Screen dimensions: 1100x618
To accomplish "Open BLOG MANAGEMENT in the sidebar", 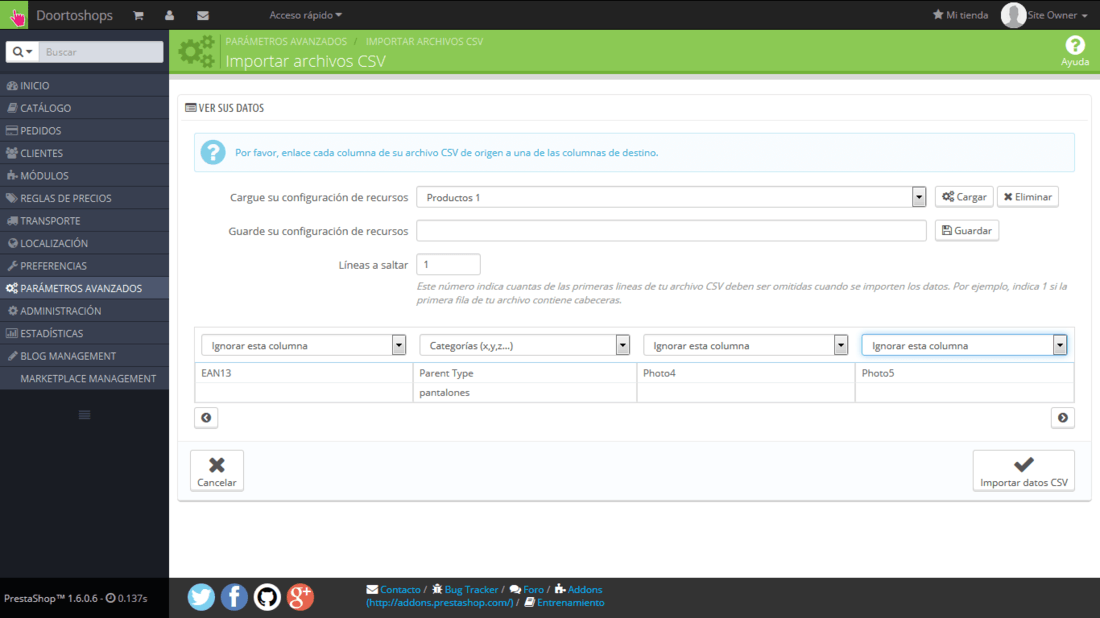I will point(84,356).
